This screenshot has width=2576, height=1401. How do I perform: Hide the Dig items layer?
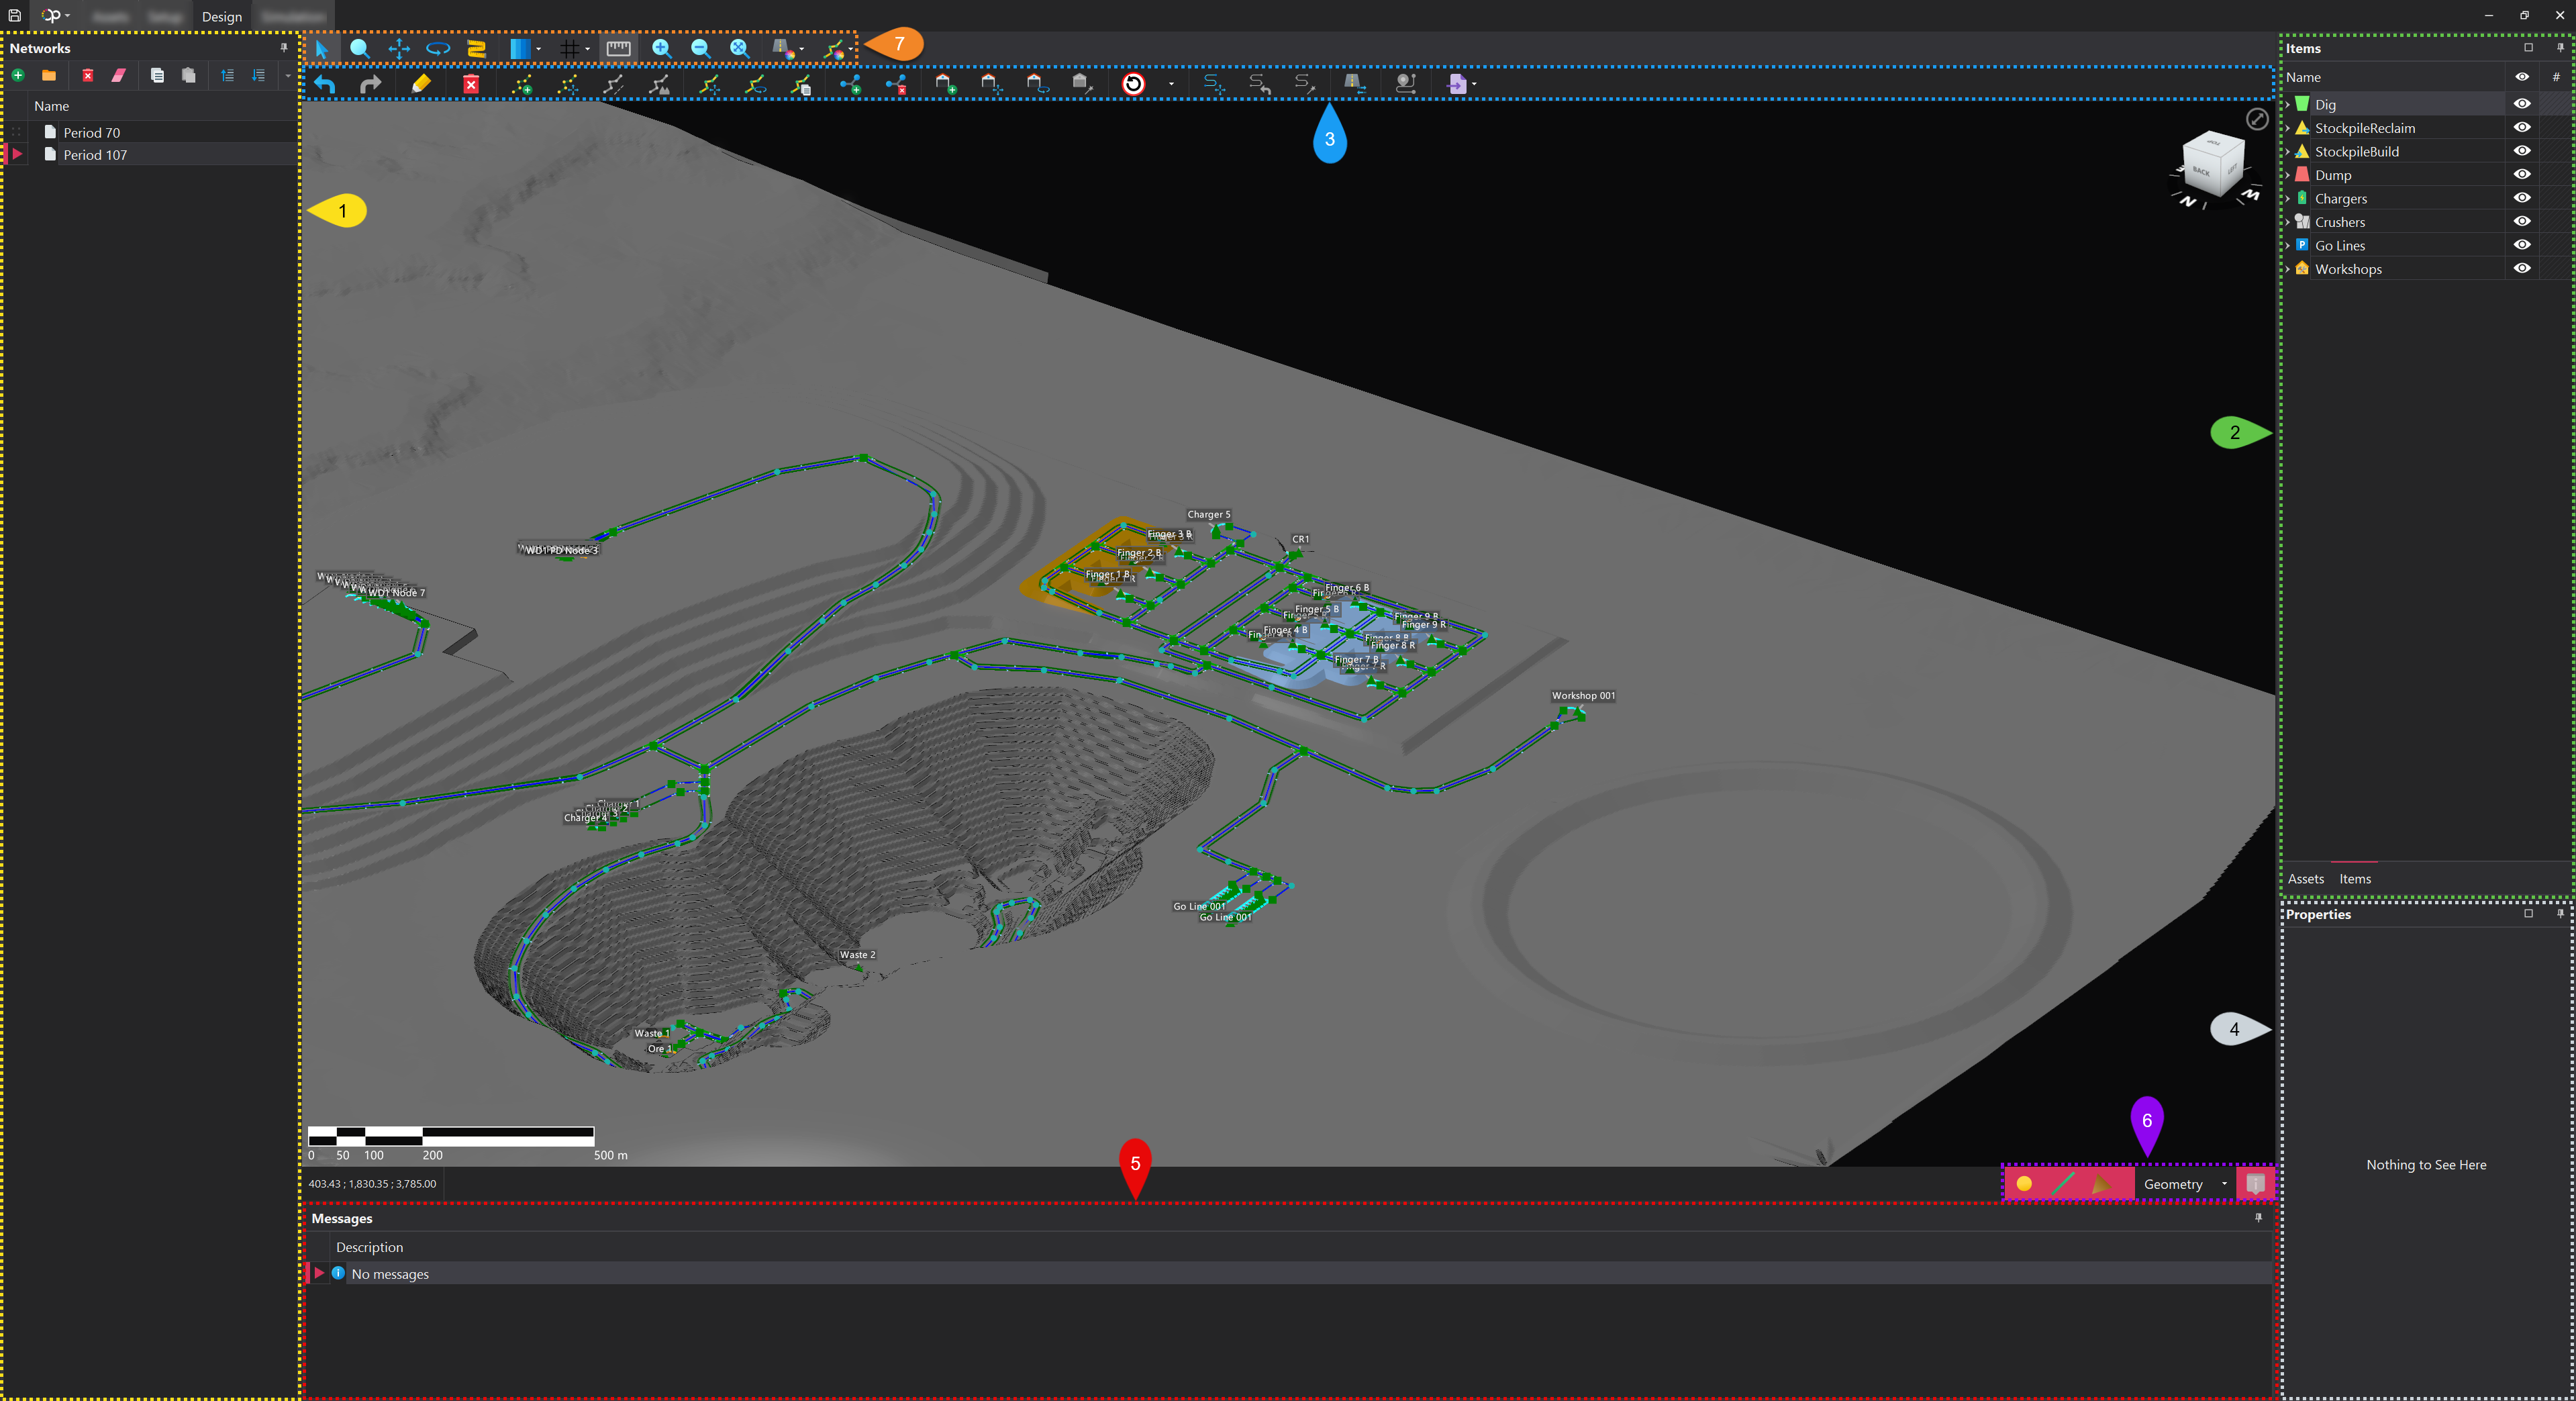tap(2521, 104)
